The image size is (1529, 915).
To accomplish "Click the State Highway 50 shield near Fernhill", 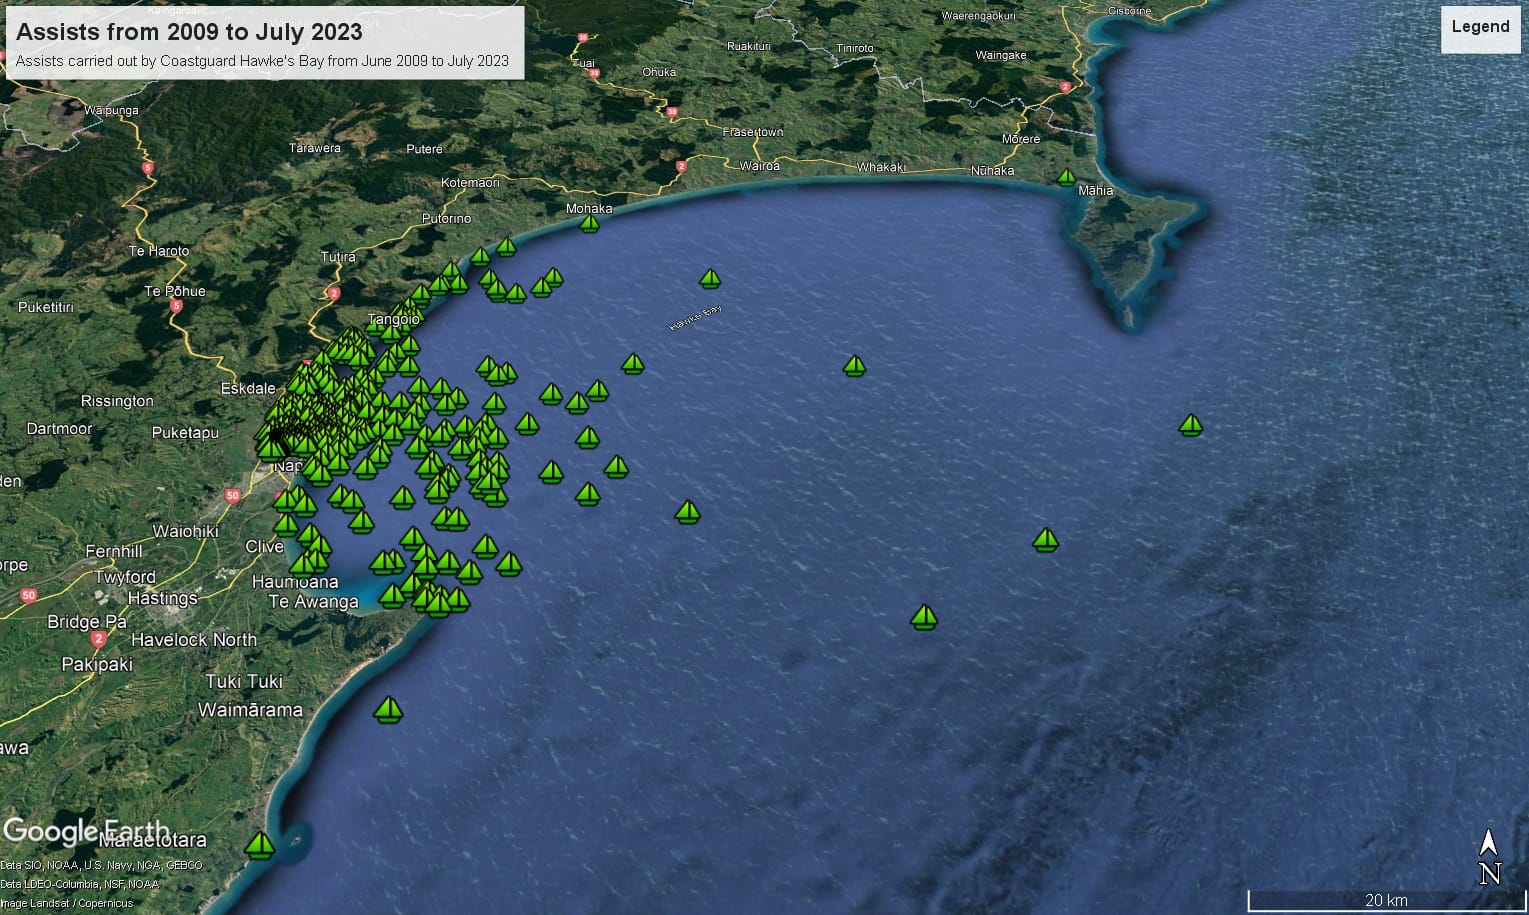I will coord(29,595).
